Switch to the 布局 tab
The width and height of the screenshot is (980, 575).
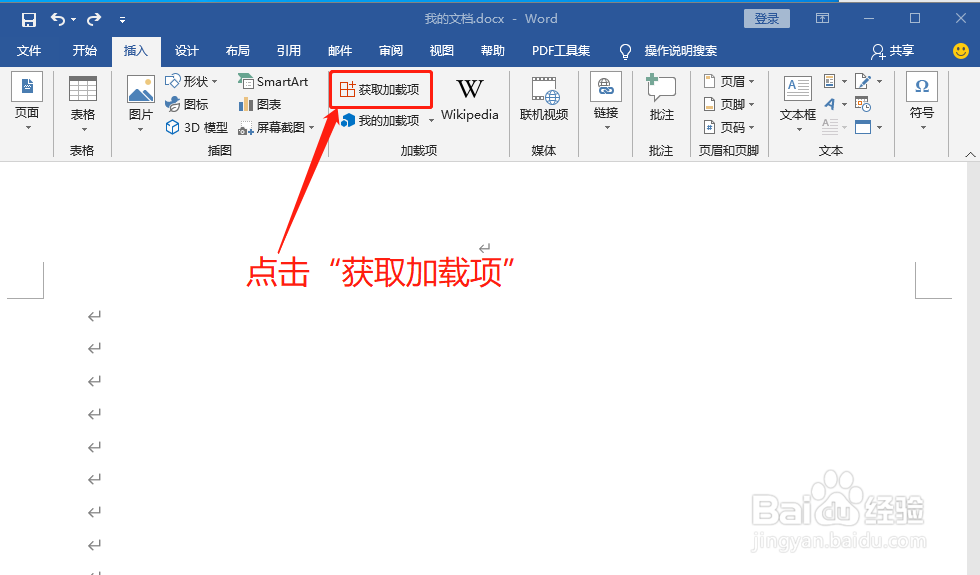tap(238, 51)
